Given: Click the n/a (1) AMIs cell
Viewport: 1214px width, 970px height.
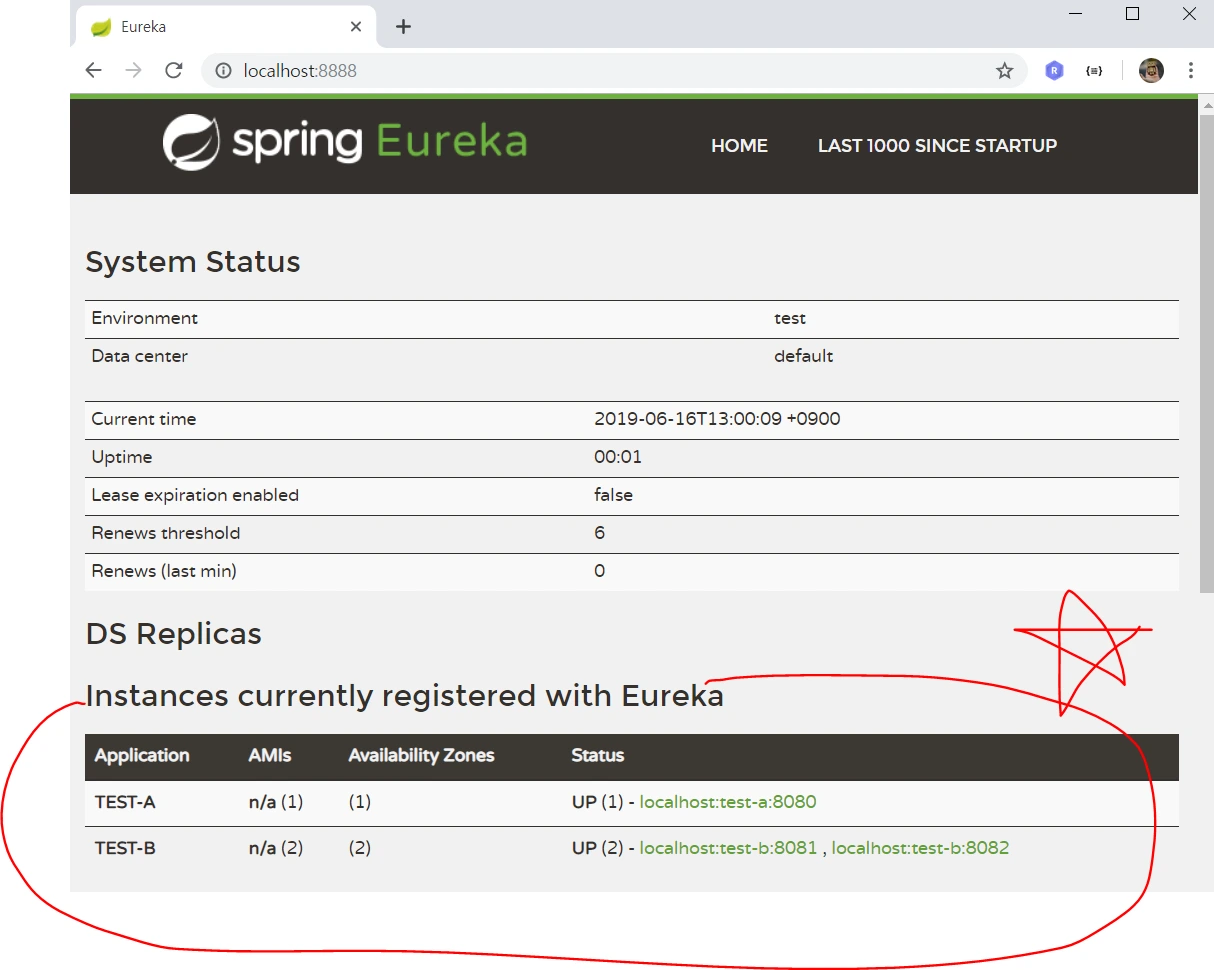Looking at the screenshot, I should pyautogui.click(x=276, y=802).
